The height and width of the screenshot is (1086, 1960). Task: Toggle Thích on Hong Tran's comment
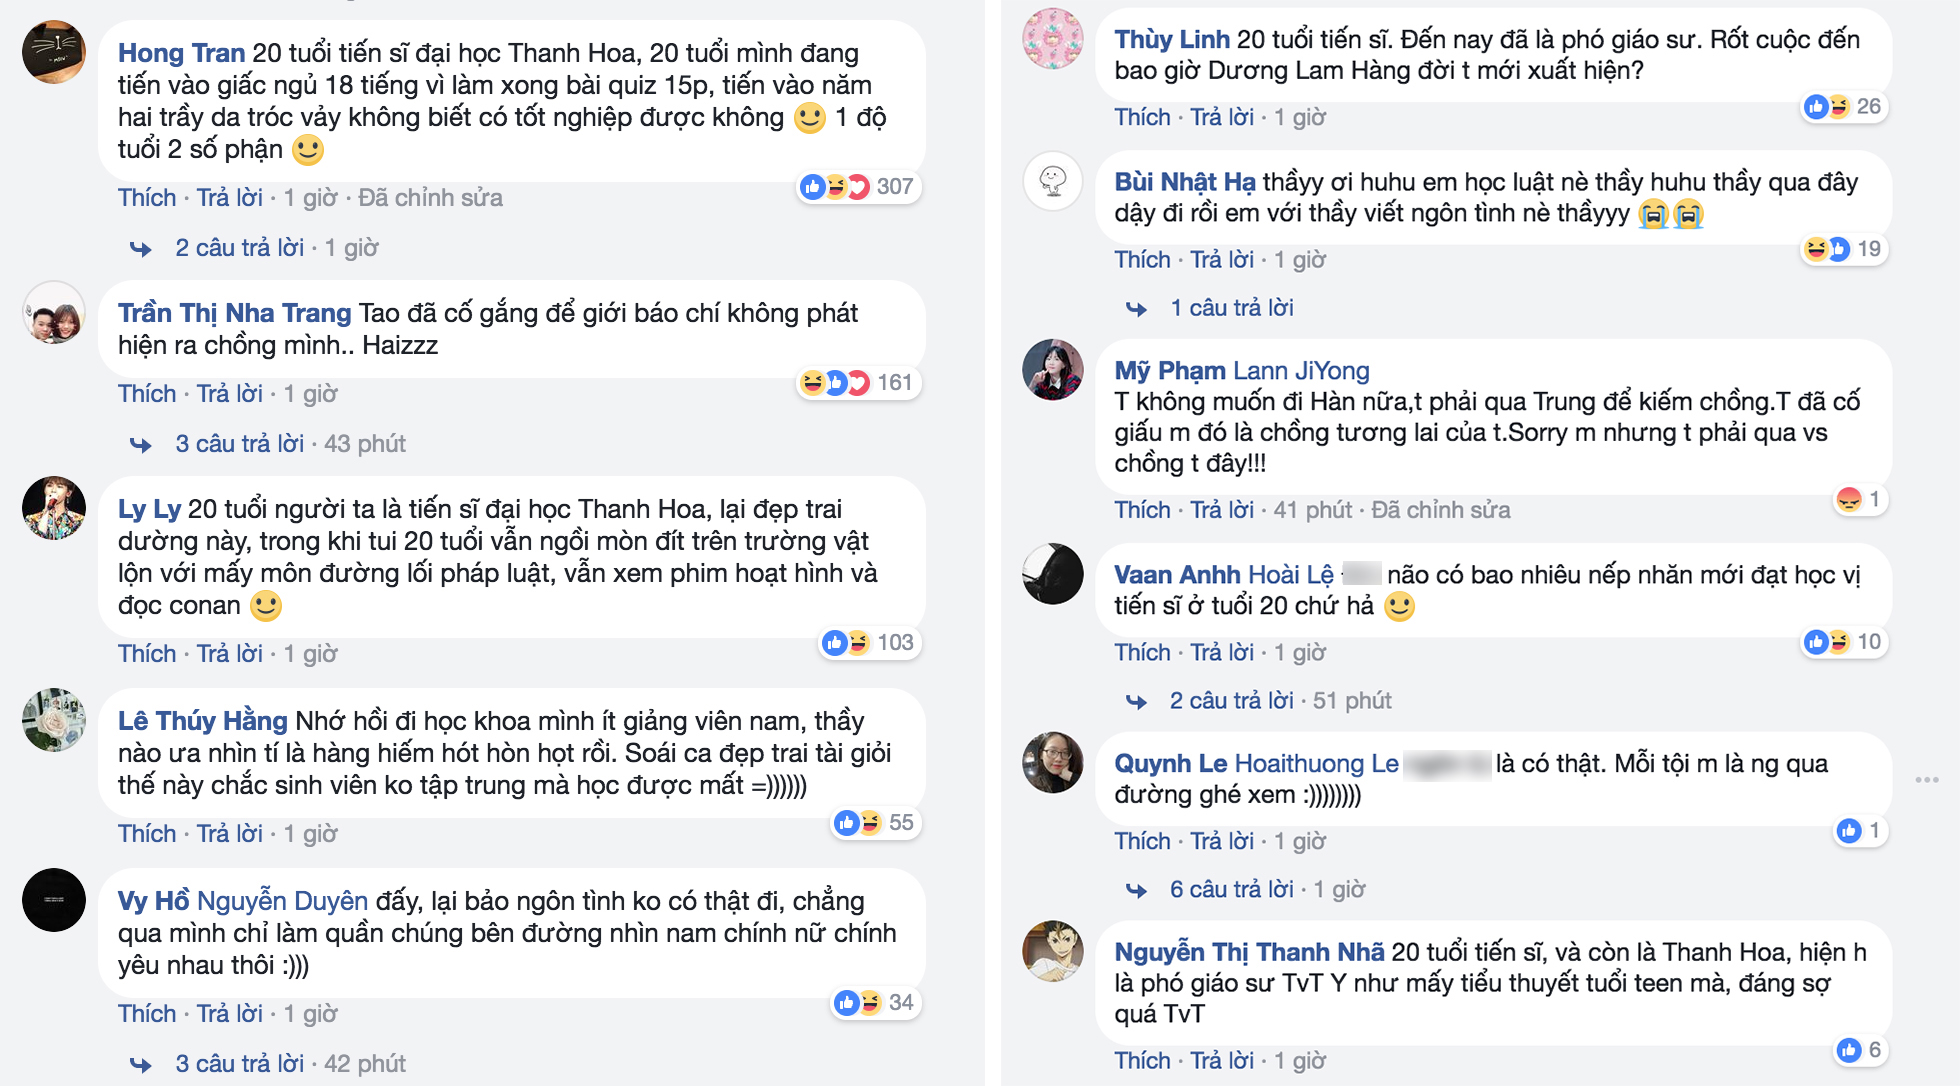(147, 197)
